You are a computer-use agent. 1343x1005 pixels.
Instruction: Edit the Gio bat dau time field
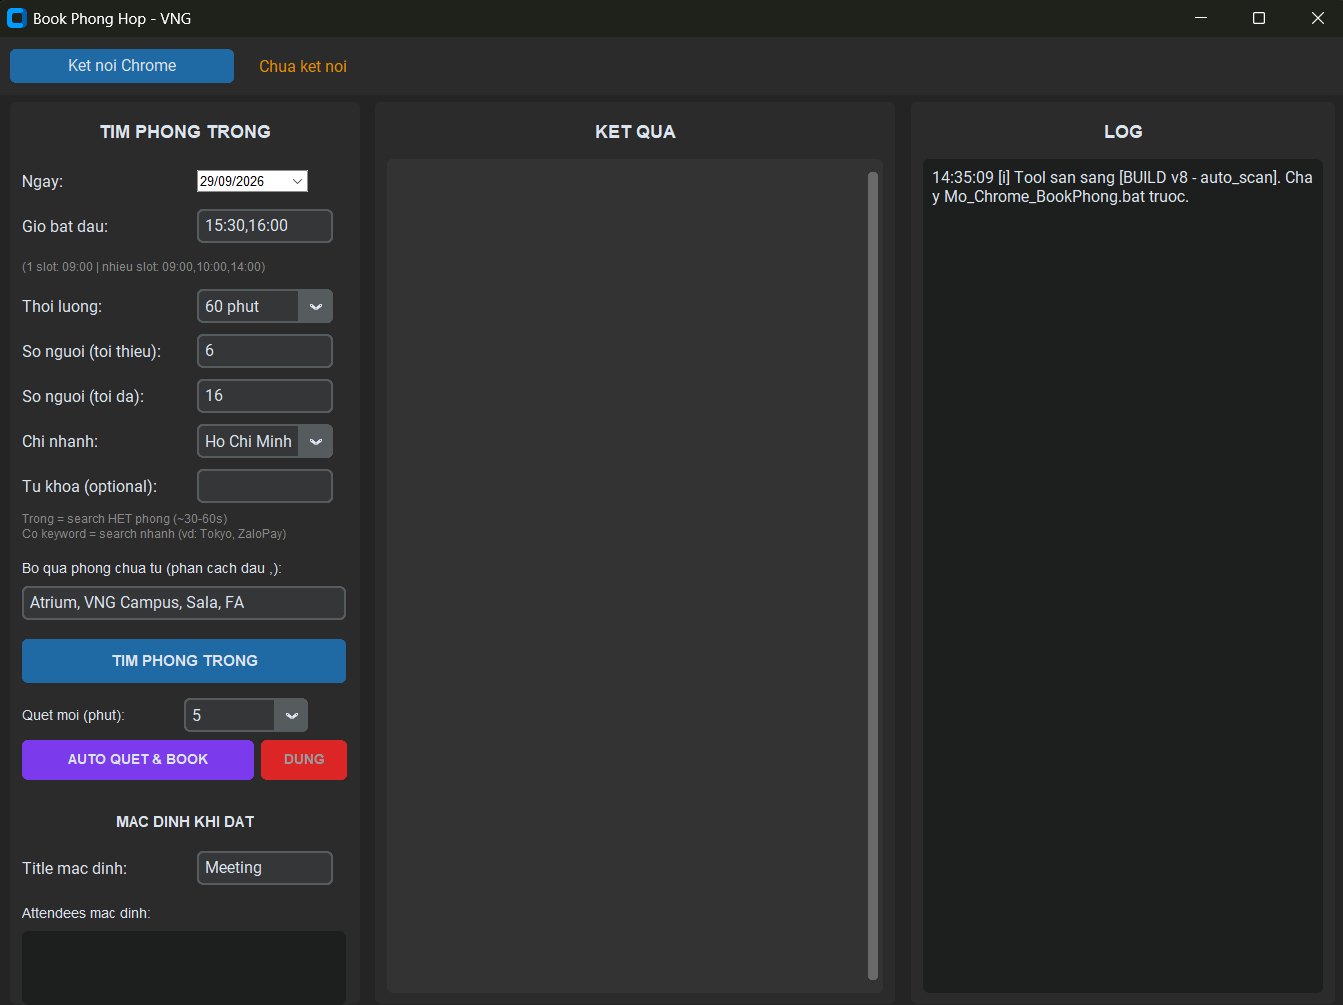[265, 226]
